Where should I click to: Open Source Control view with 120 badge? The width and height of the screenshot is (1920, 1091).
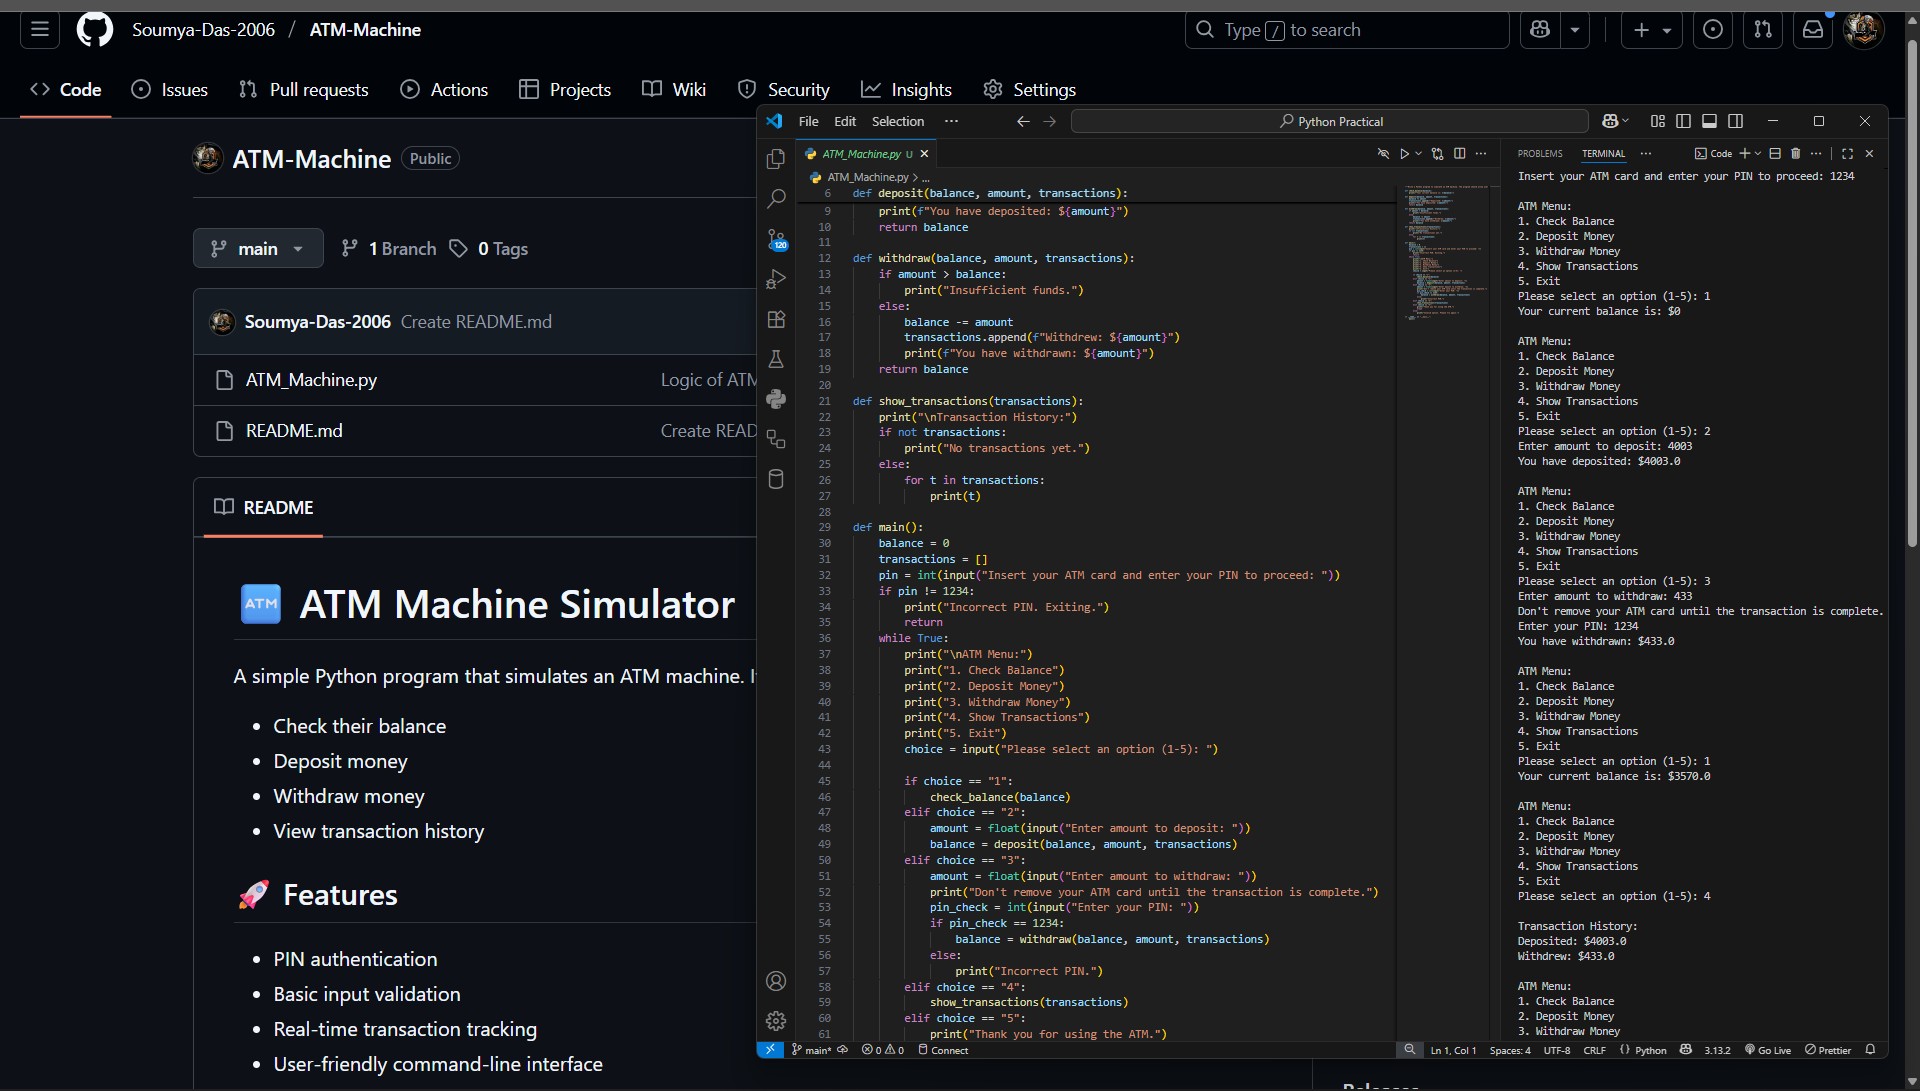click(x=777, y=239)
